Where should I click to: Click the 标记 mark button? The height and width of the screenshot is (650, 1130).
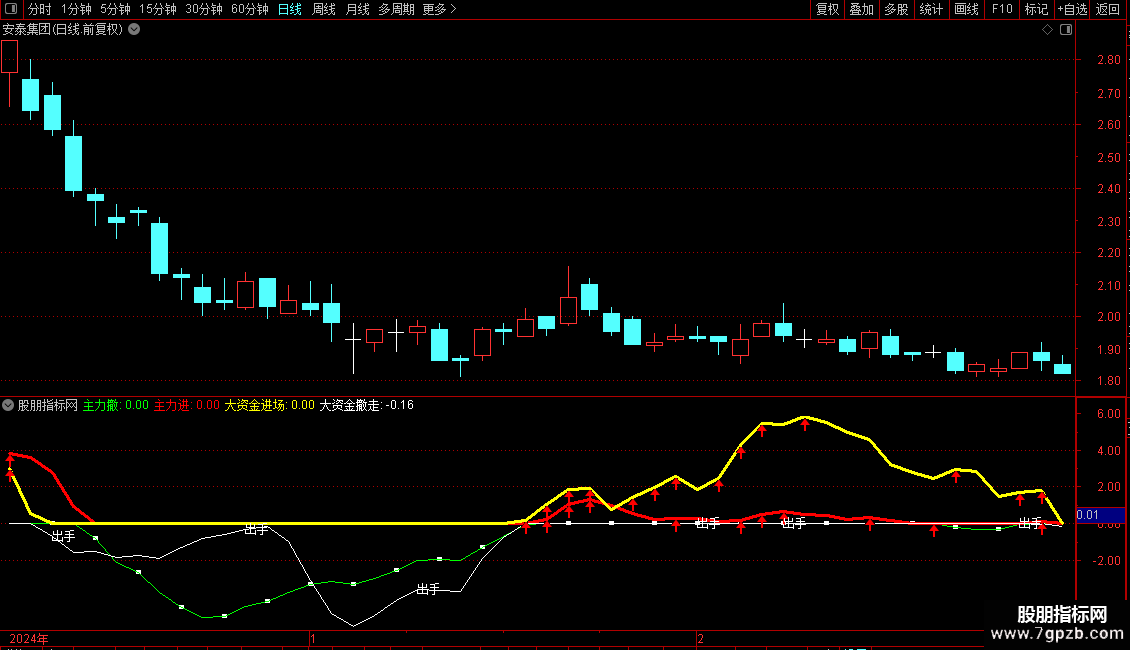coord(1036,9)
